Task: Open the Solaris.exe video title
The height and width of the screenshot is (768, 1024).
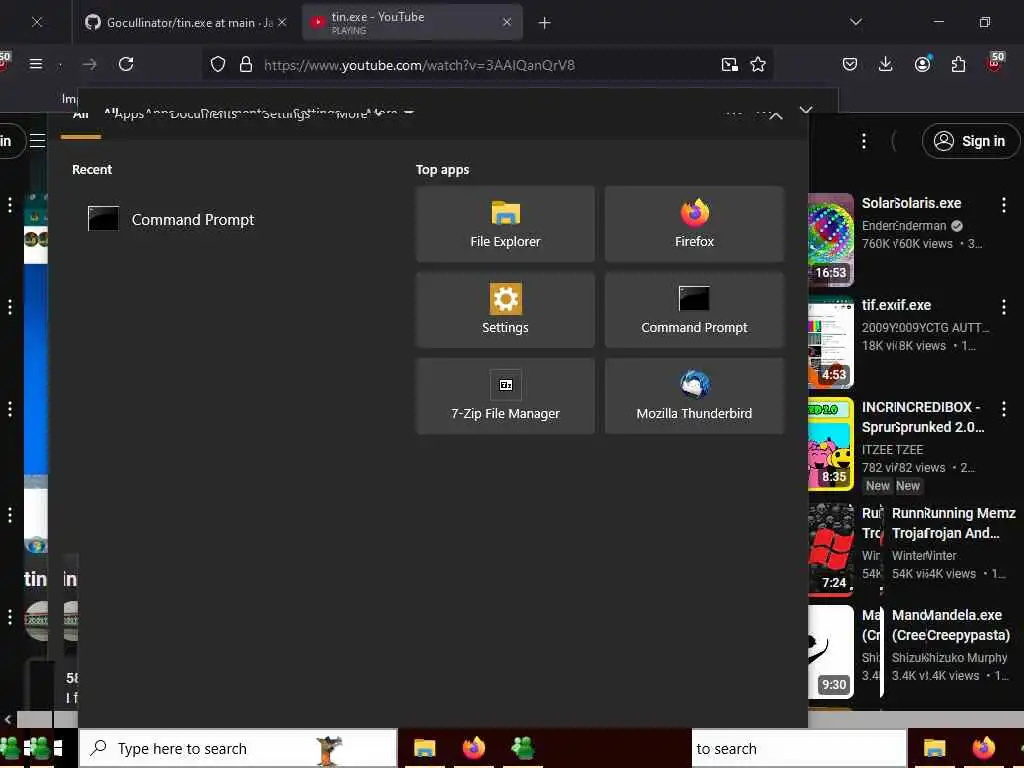Action: click(912, 203)
